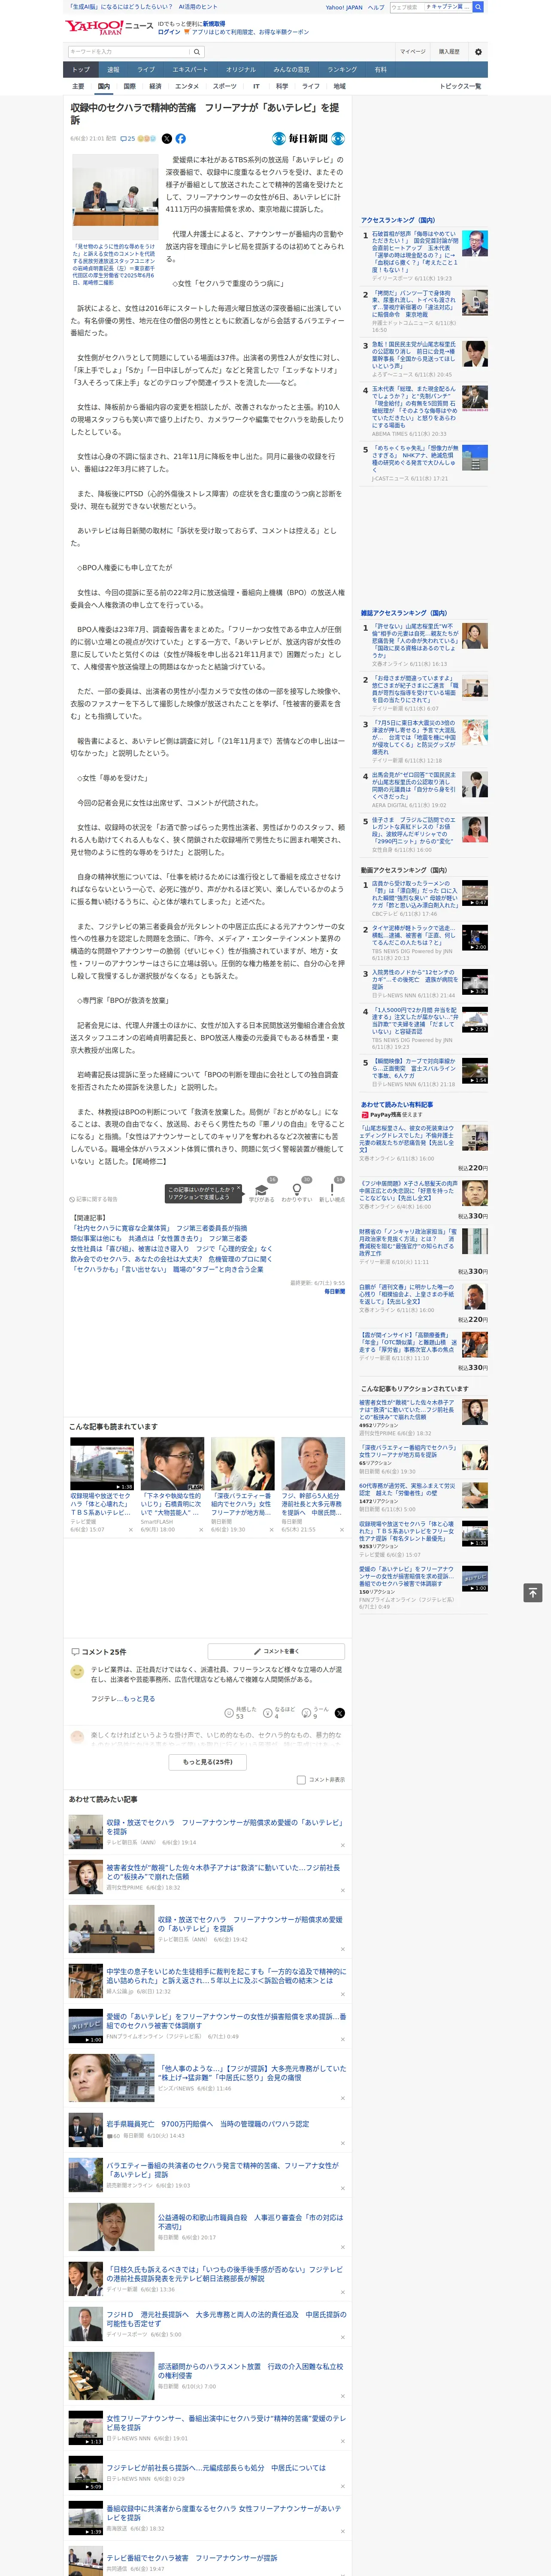Share article on X via header icon

167,139
